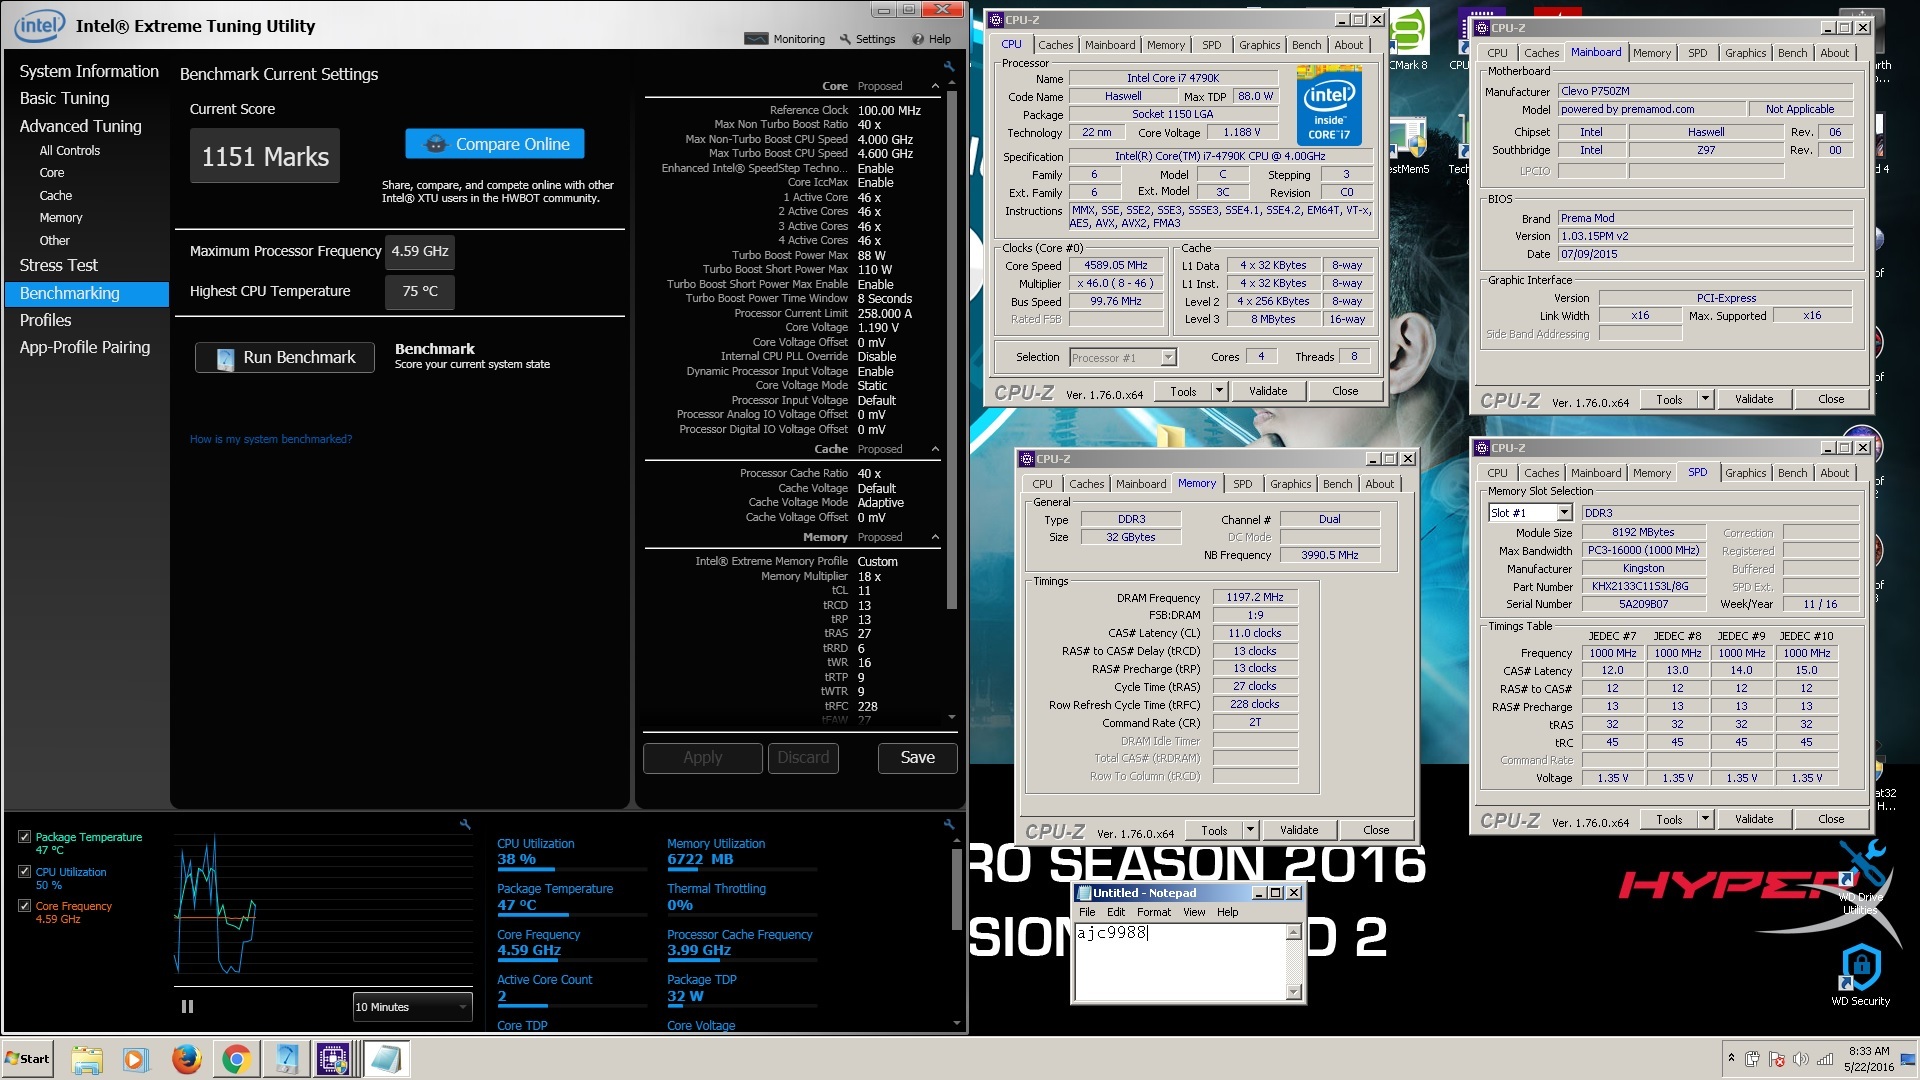Image resolution: width=1920 pixels, height=1080 pixels.
Task: Click CPU-Z icon in the SPD window title
Action: 1482,448
